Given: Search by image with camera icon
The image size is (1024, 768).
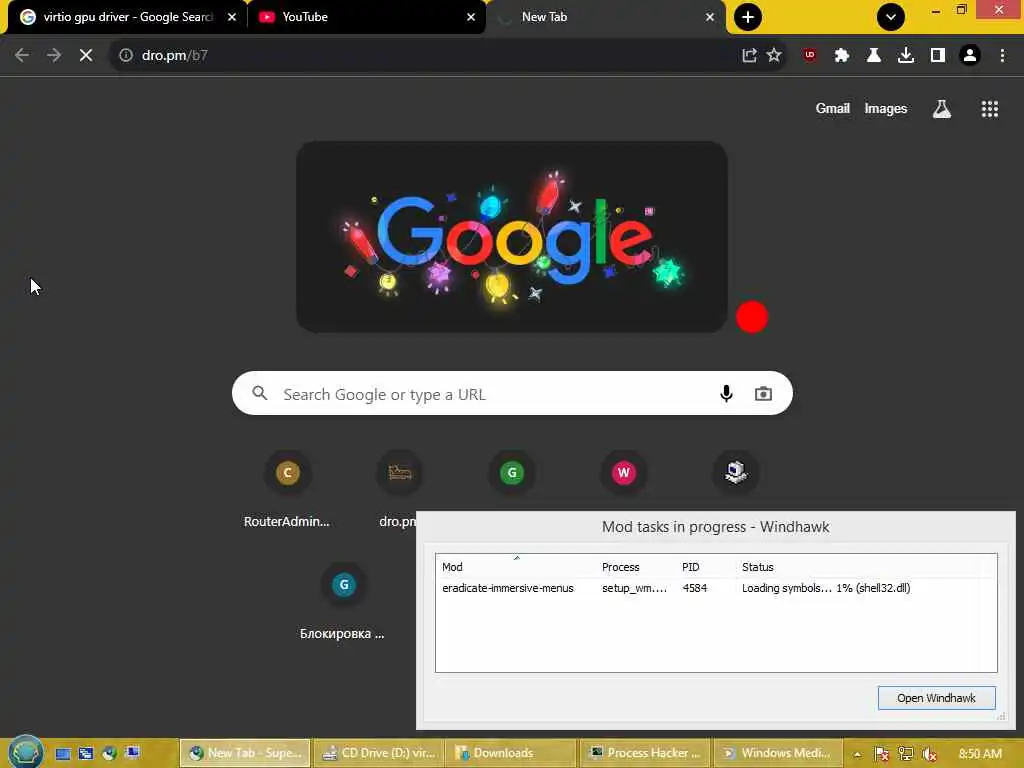Looking at the screenshot, I should pyautogui.click(x=763, y=394).
